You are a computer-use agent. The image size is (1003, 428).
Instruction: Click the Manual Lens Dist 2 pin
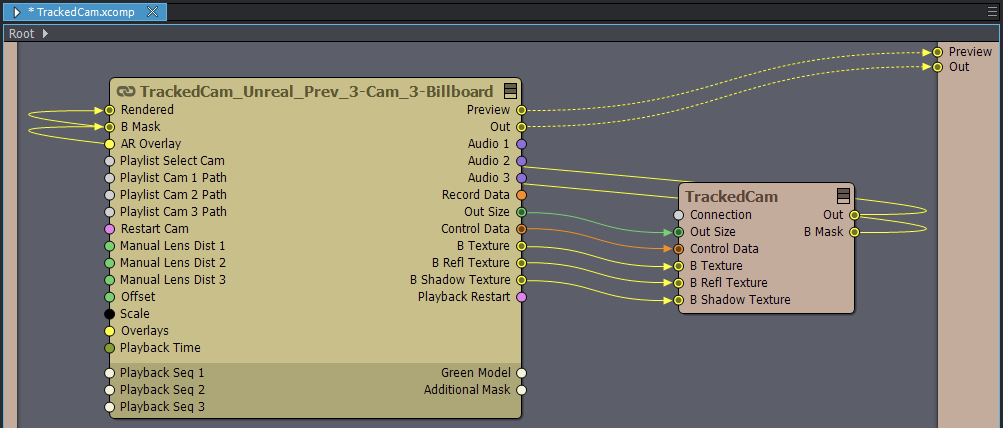coord(109,263)
